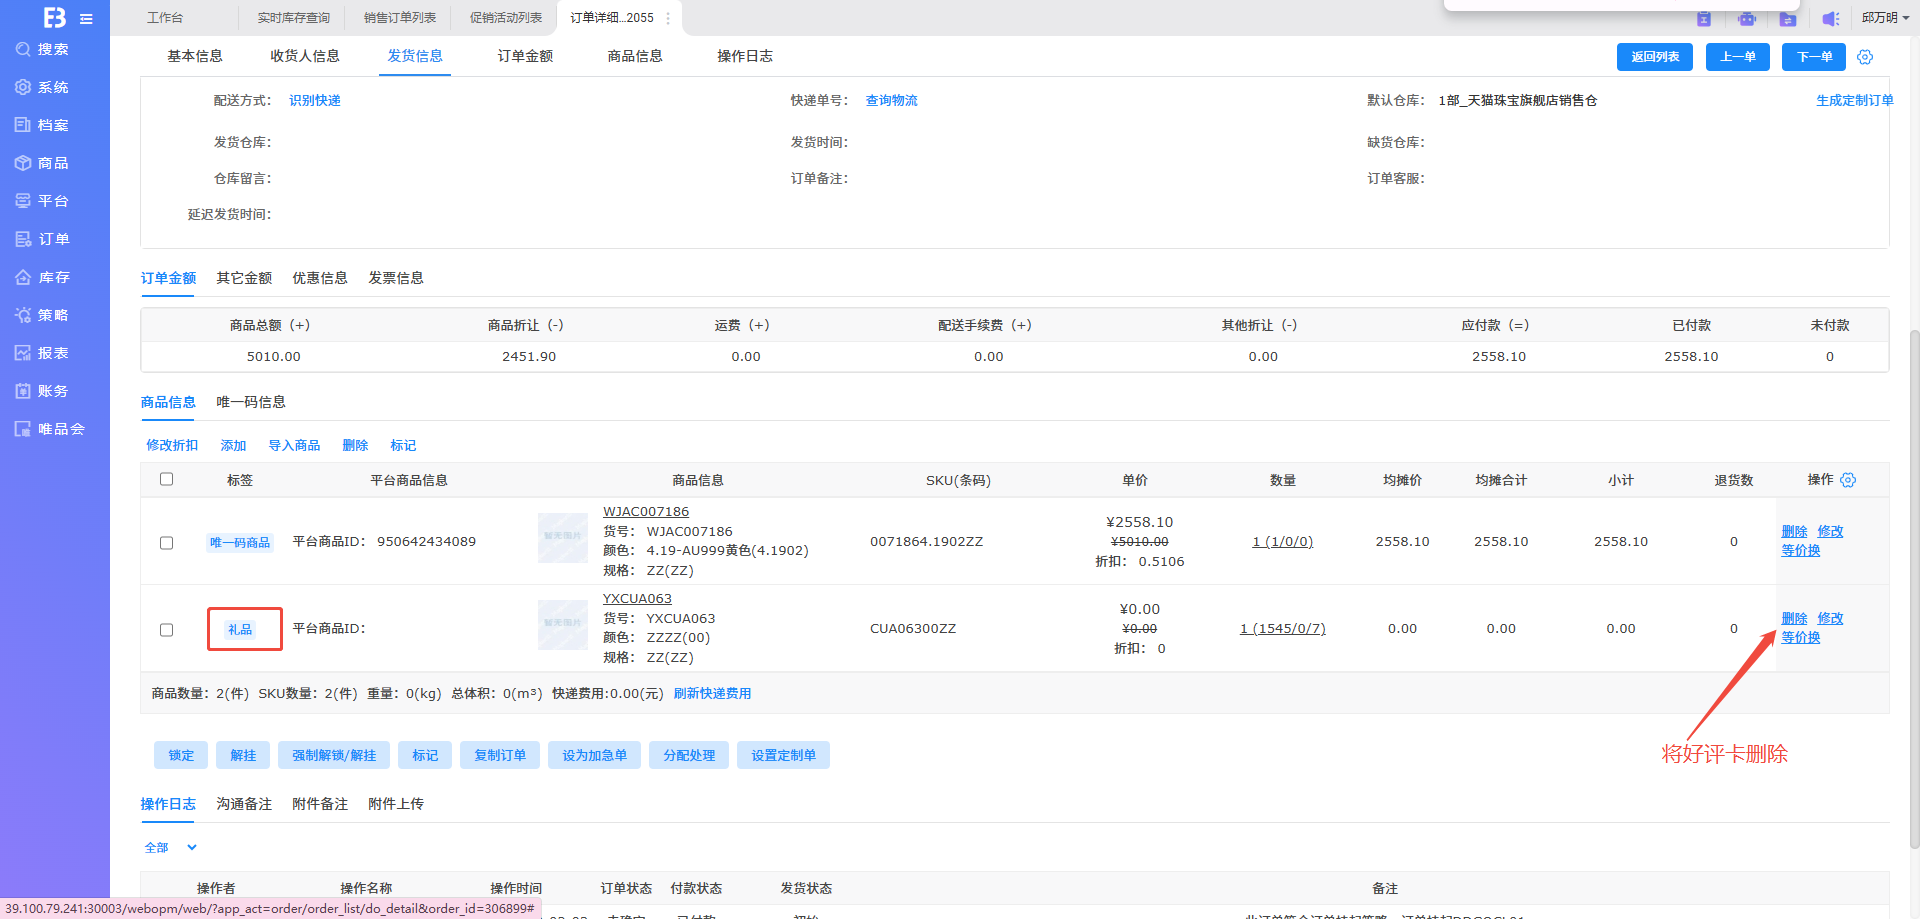Open column settings gear next to 操作
The width and height of the screenshot is (1920, 919).
[x=1848, y=480]
